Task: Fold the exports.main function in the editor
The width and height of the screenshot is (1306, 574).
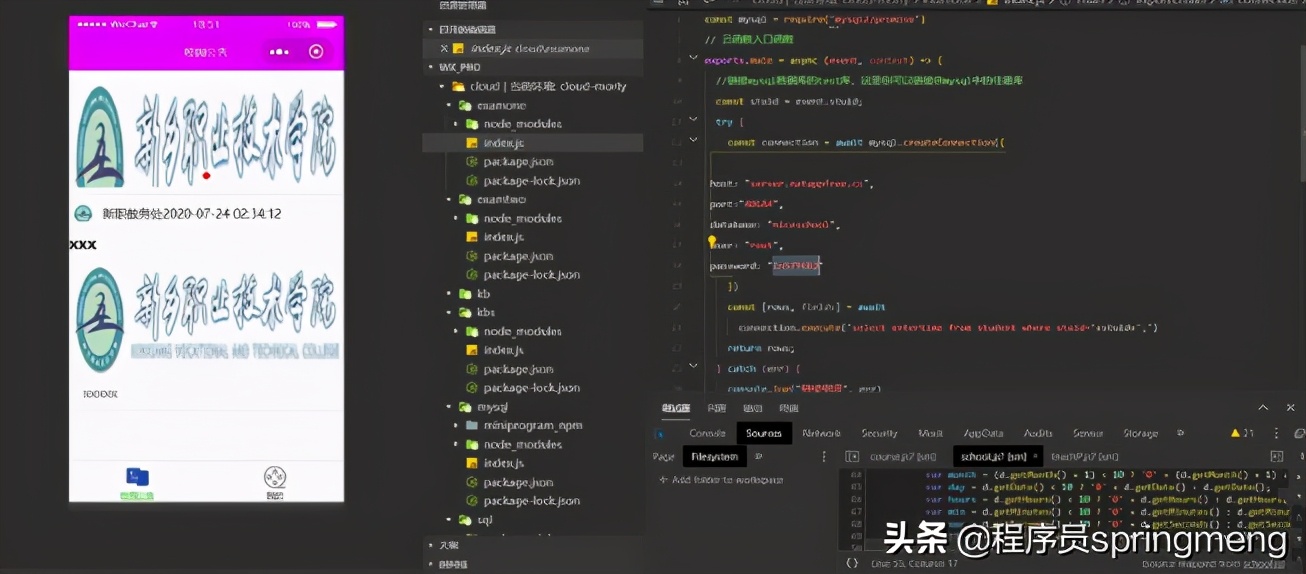Action: pyautogui.click(x=693, y=59)
